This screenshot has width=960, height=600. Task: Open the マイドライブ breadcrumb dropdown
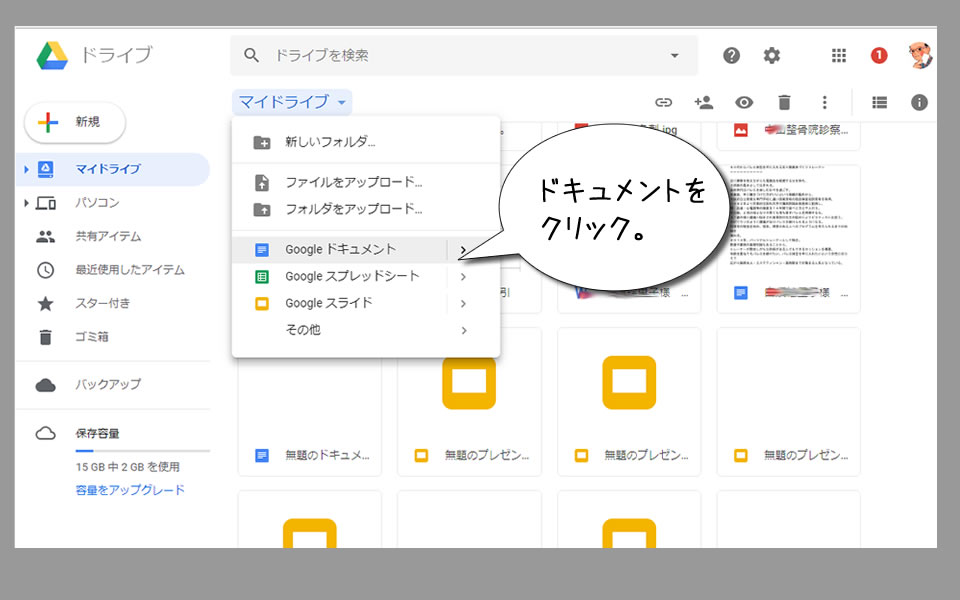click(292, 102)
